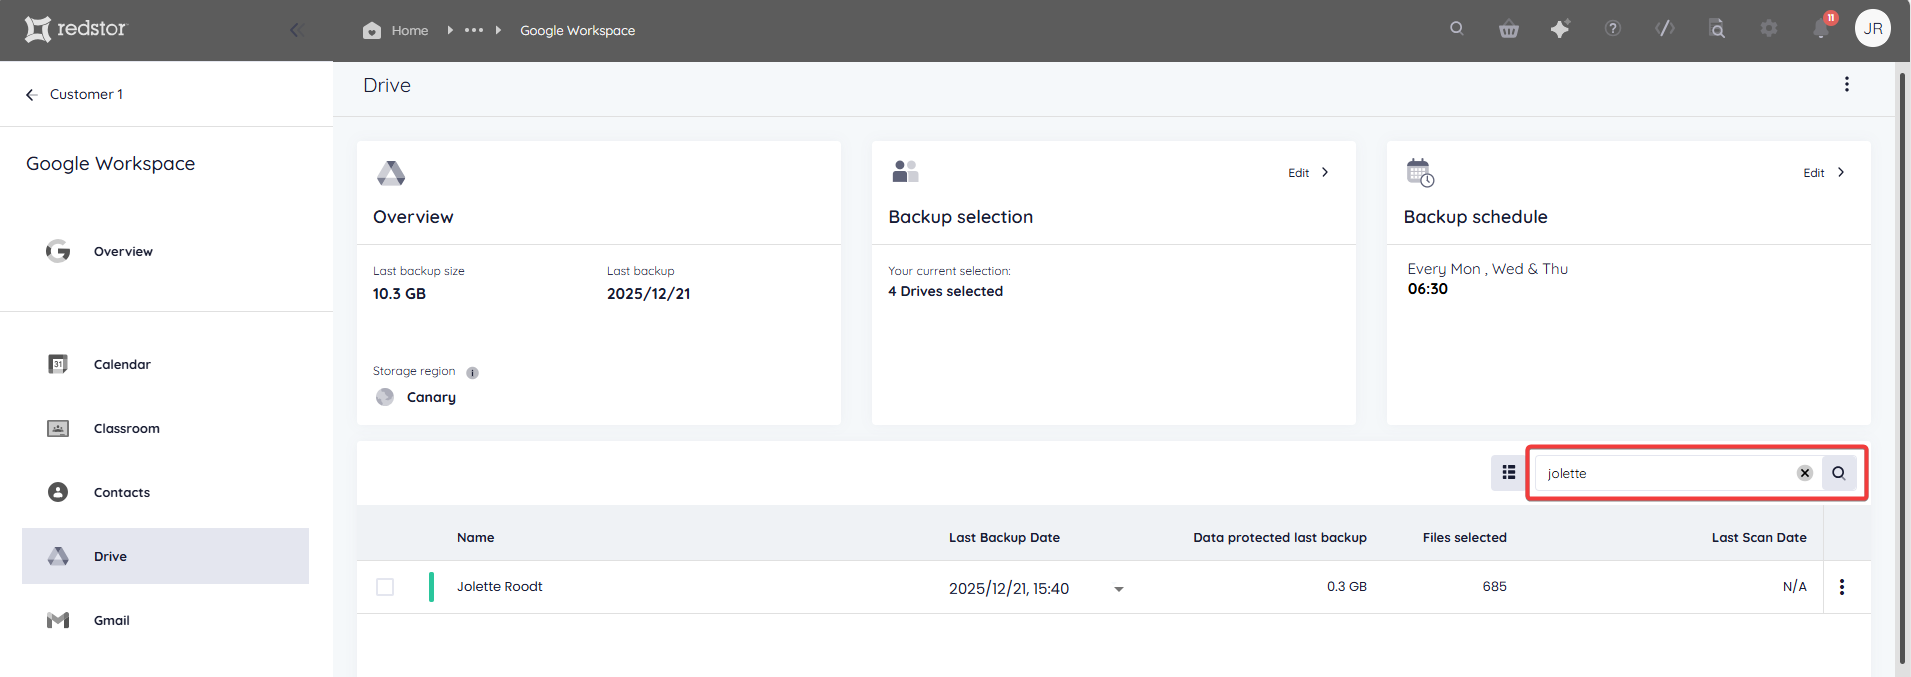The width and height of the screenshot is (1911, 677).
Task: Open global search in top bar
Action: click(x=1456, y=29)
